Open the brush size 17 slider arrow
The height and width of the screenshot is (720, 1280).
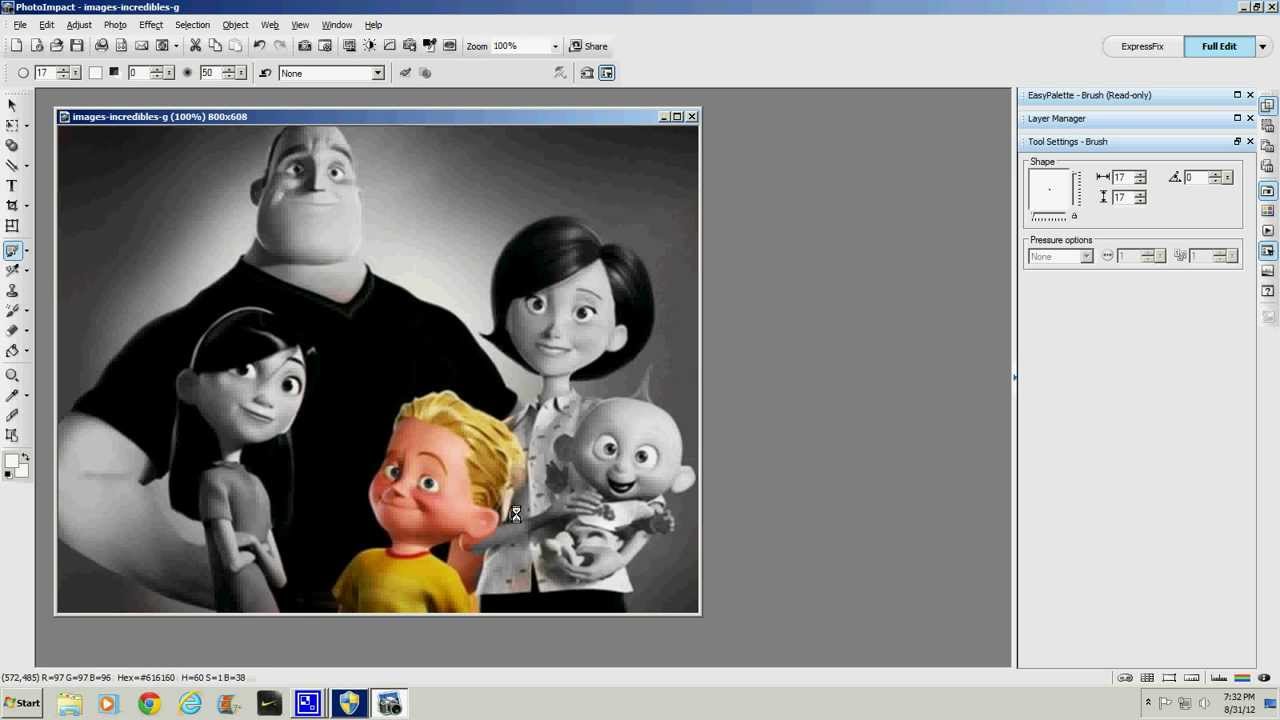[x=77, y=73]
